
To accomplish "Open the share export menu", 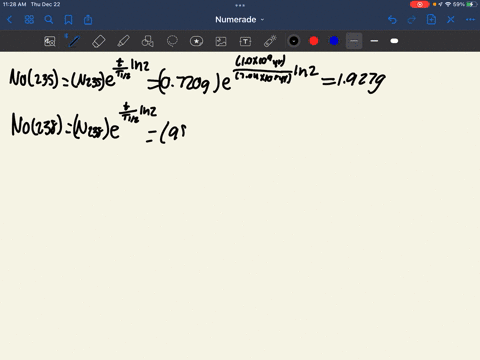I will 88,20.
